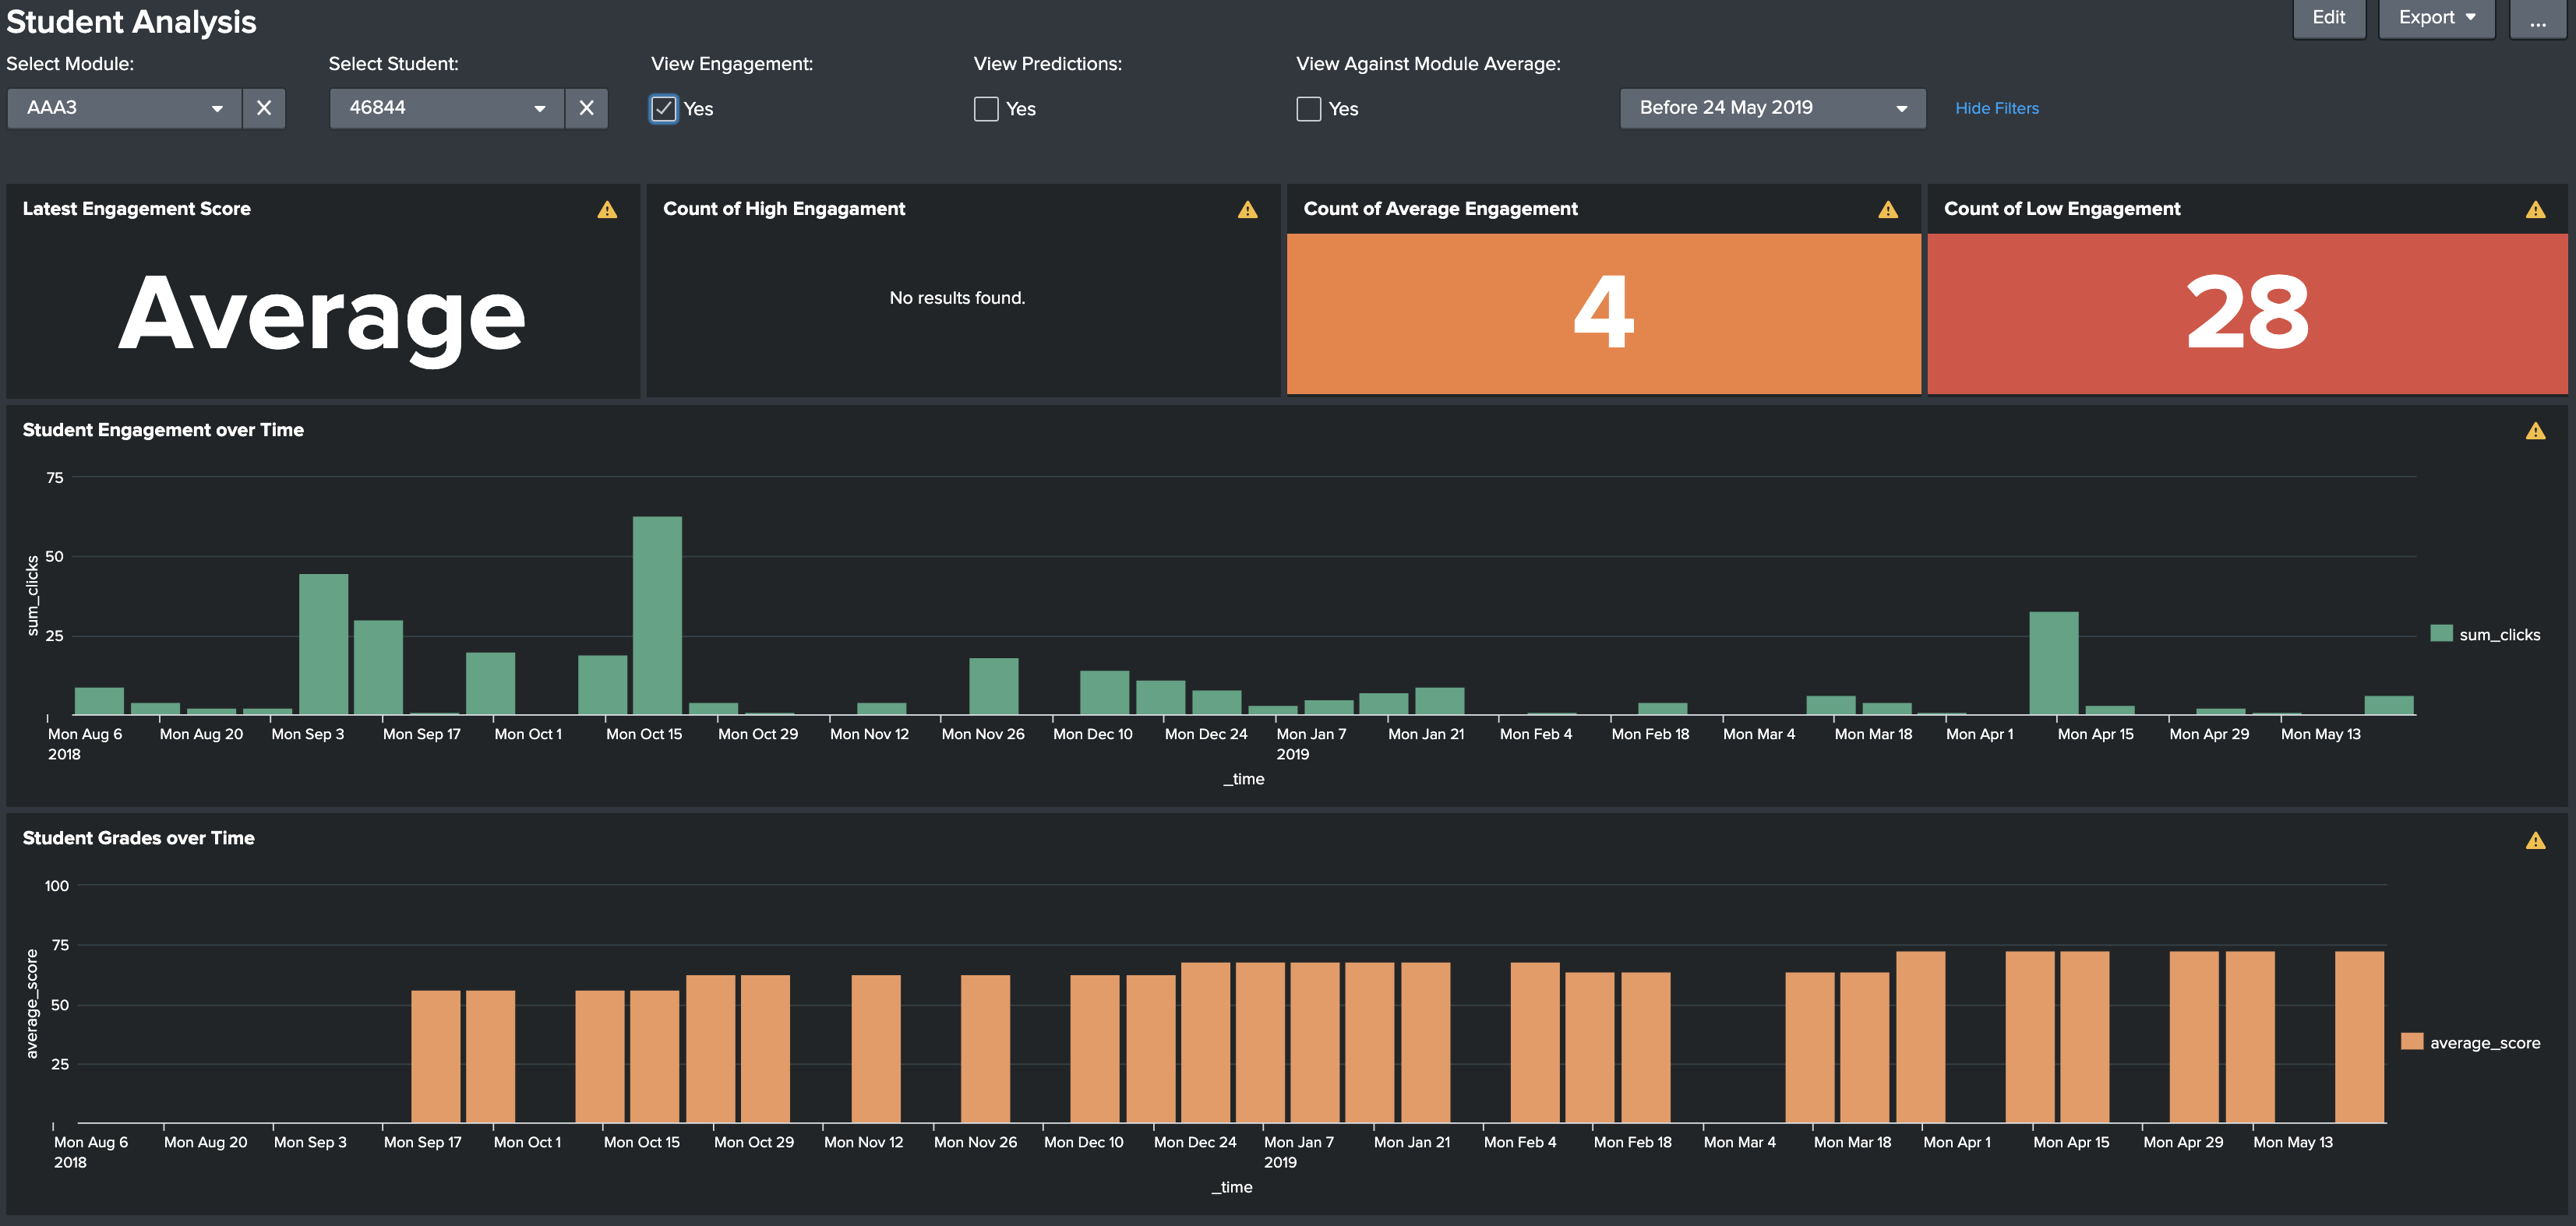
Task: Click the average_score legend color swatch
Action: coord(2412,1042)
